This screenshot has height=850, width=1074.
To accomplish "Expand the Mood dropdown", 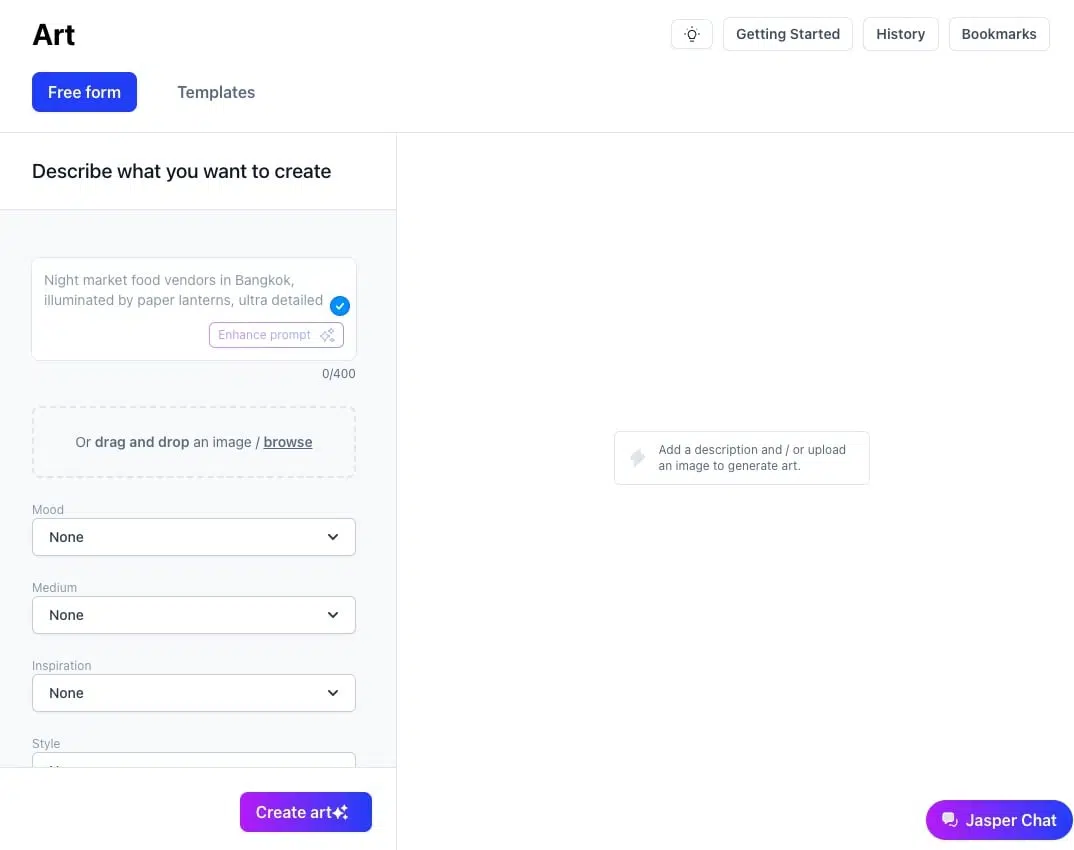I will pyautogui.click(x=194, y=537).
